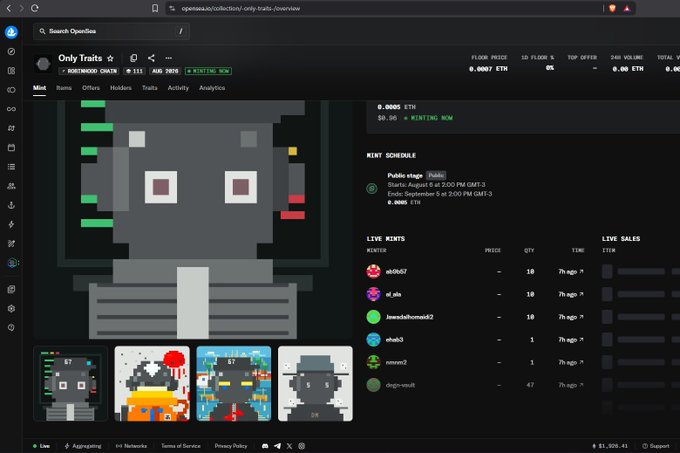680x453 pixels.
Task: Select the white background hat character thumbnail
Action: (x=315, y=383)
